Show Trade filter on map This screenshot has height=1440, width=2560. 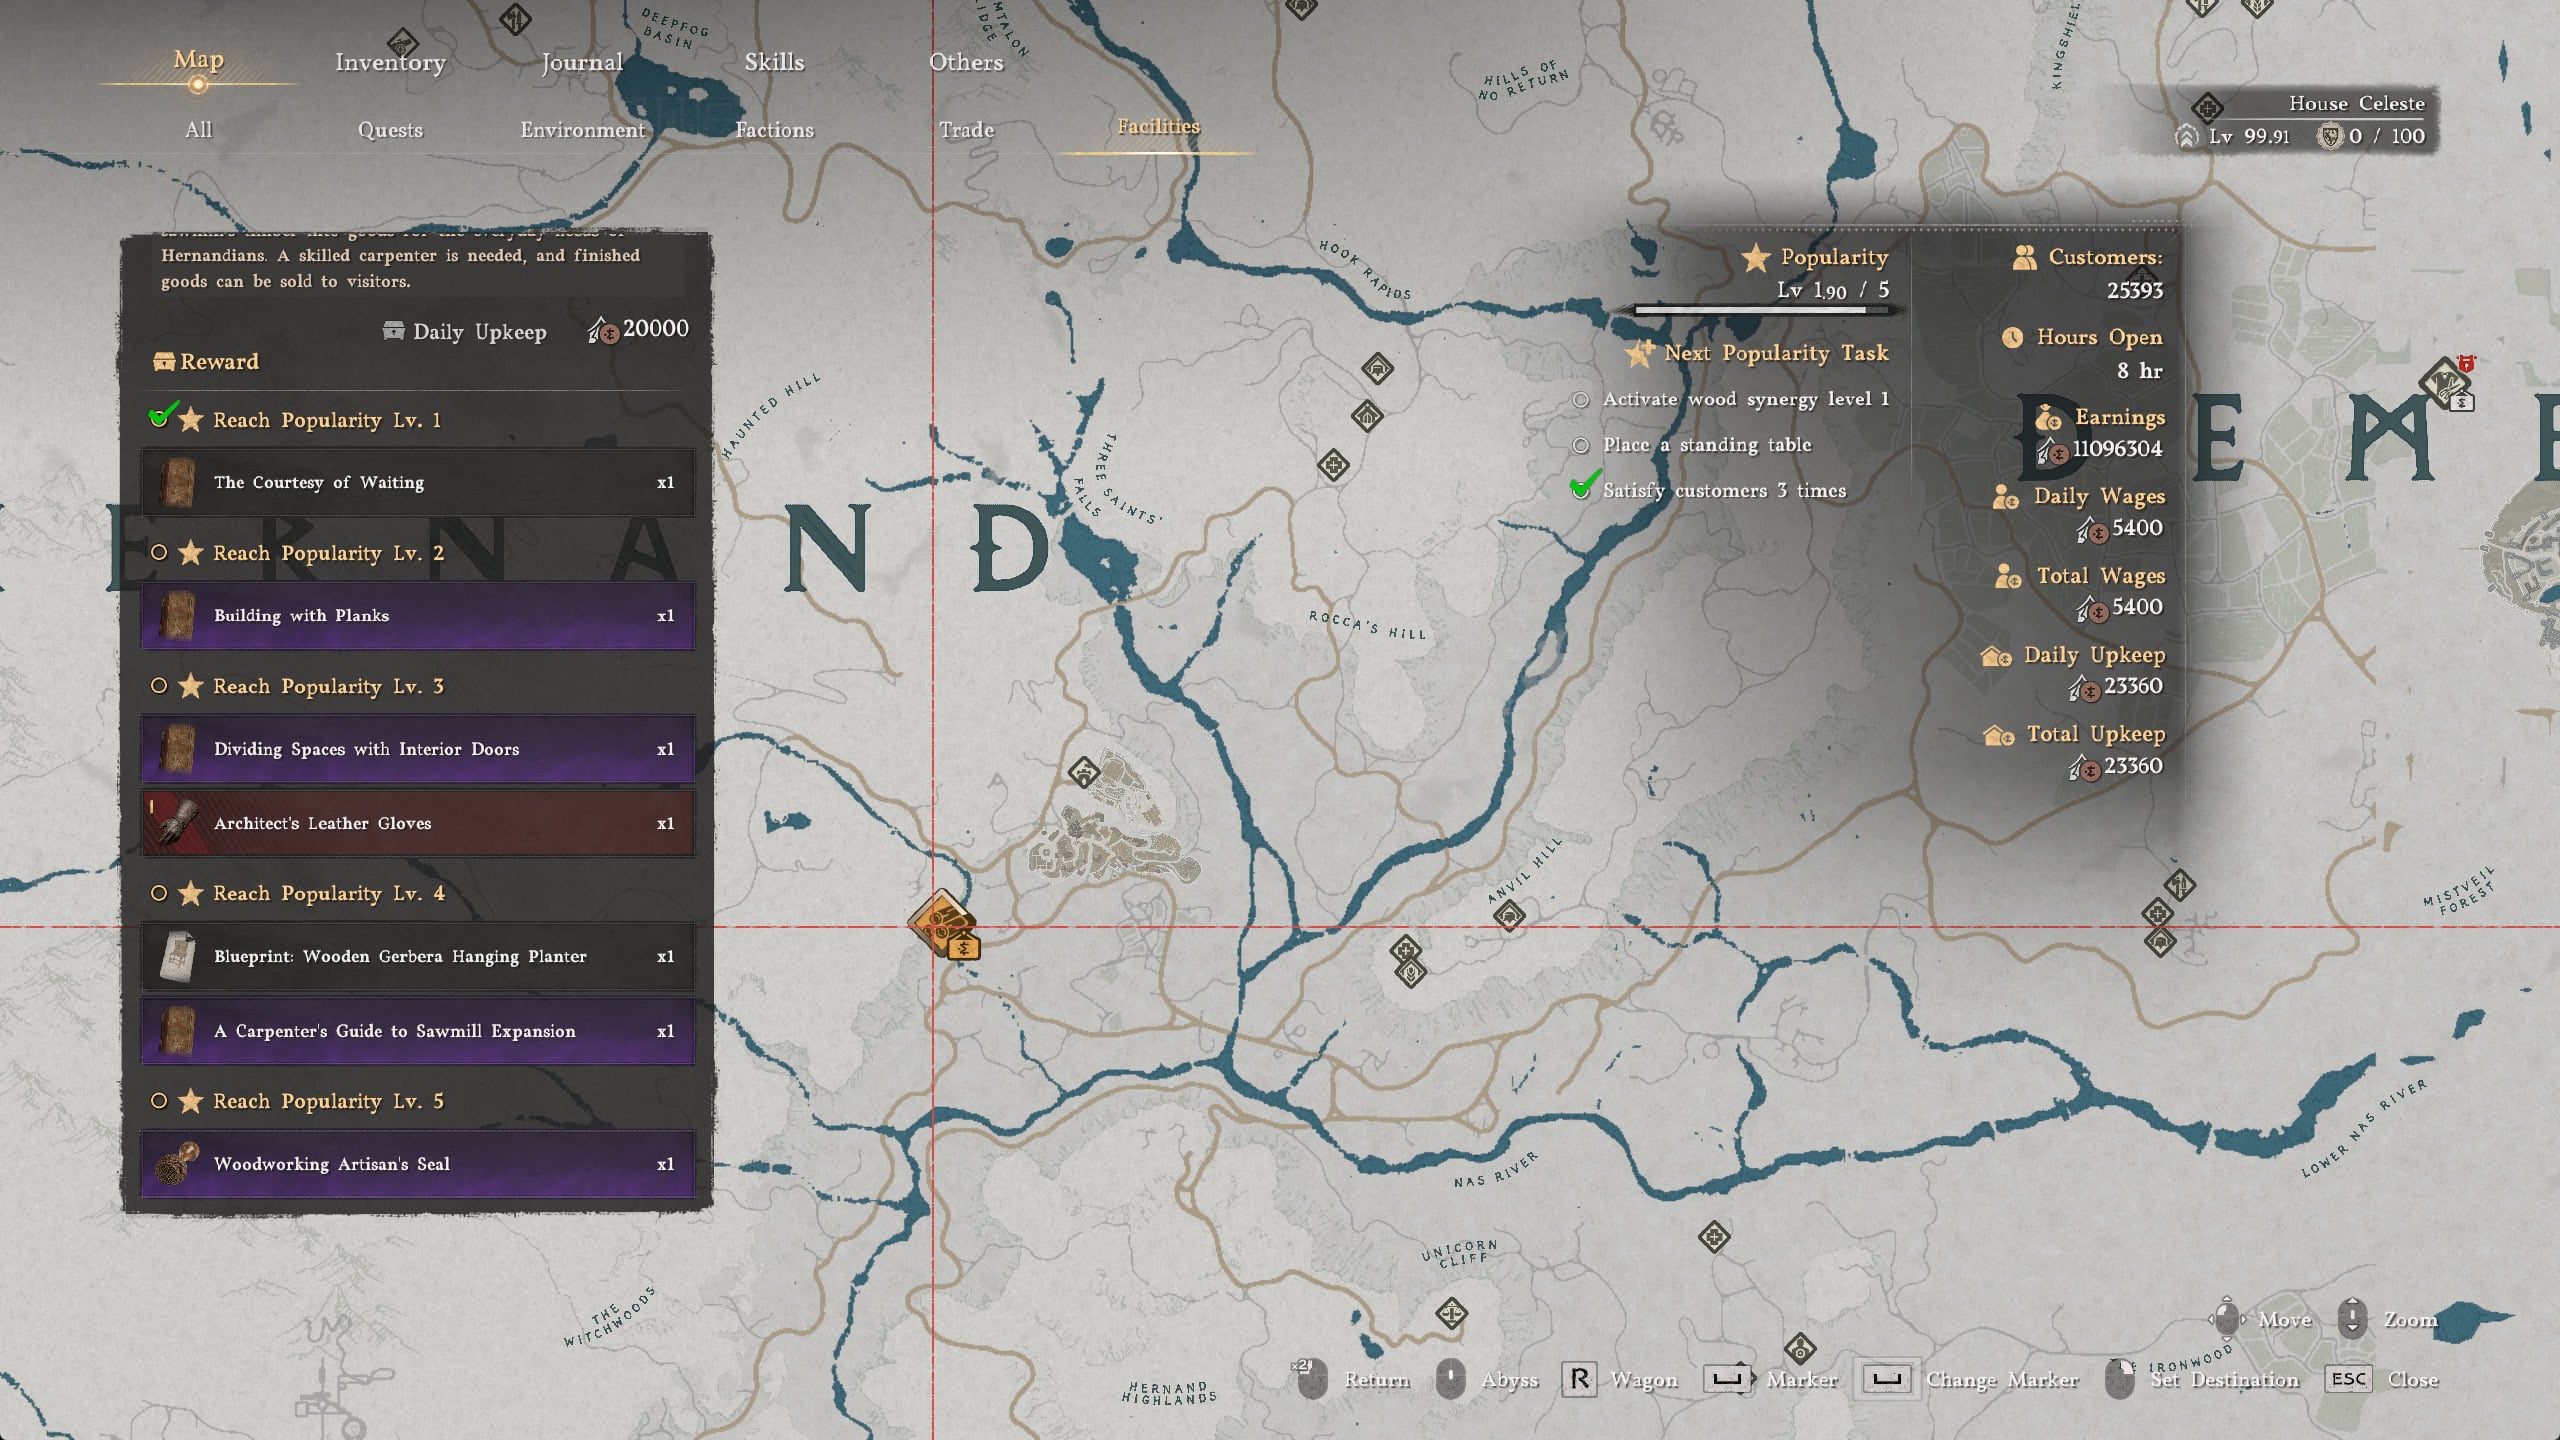click(966, 130)
